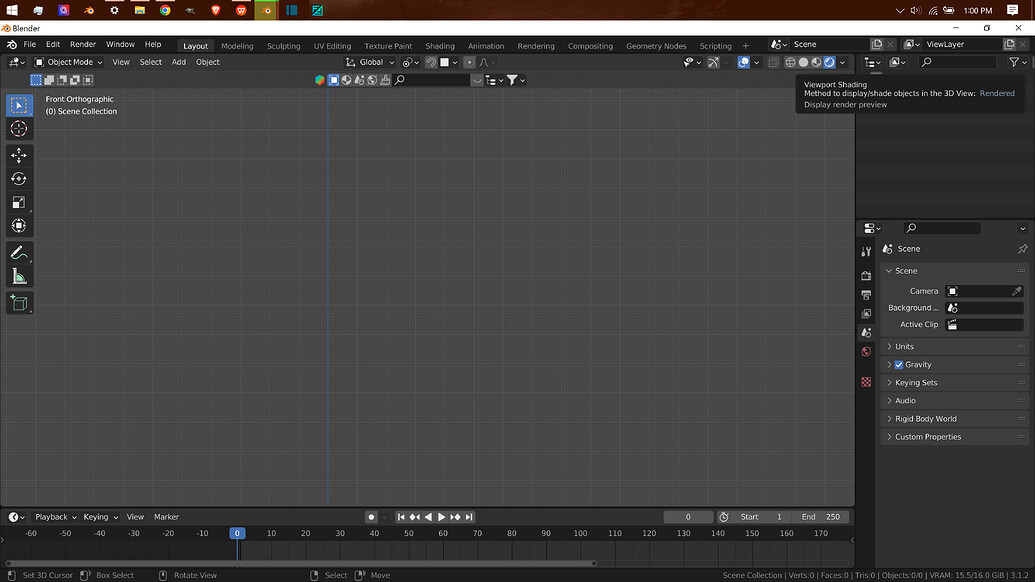Click the Camera eyedropper icon
1035x582 pixels.
point(1017,291)
